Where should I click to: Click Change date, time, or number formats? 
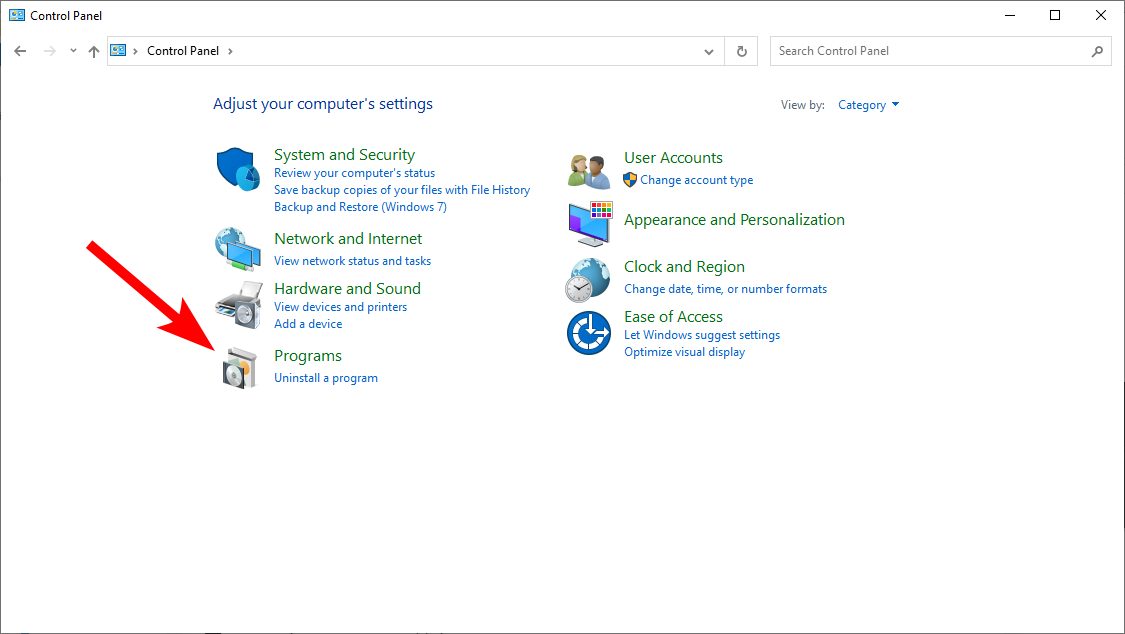[725, 289]
